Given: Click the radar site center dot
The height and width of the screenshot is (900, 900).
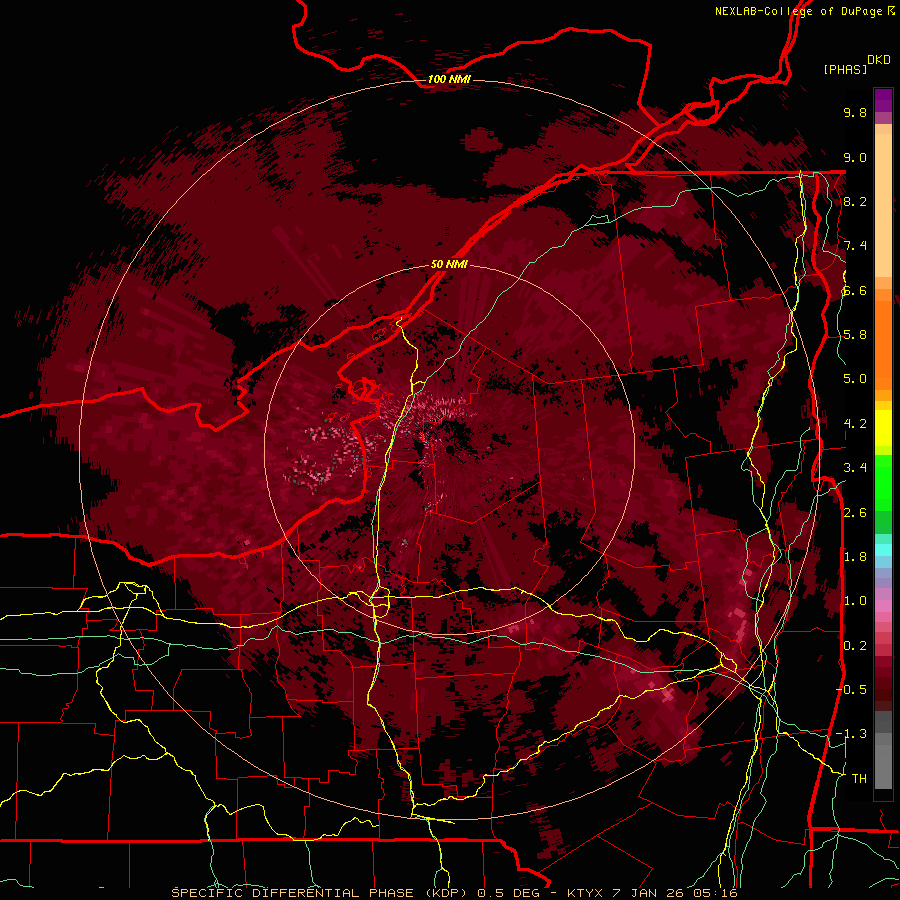Looking at the screenshot, I should [x=450, y=449].
